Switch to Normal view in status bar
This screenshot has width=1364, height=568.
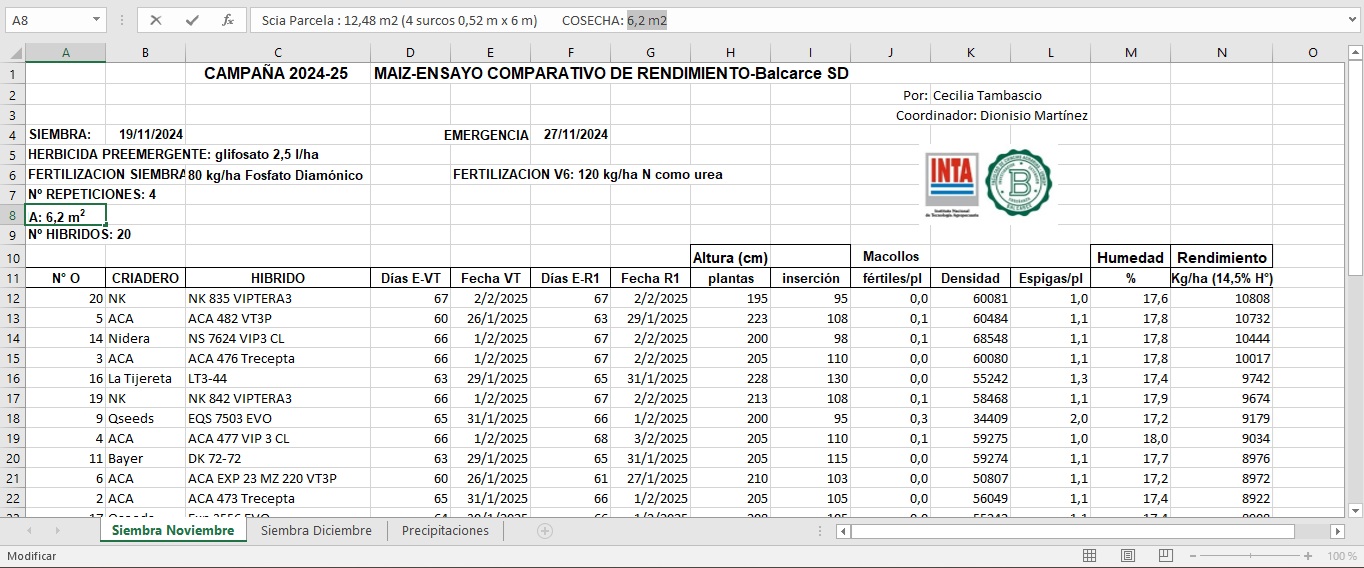[x=1090, y=556]
